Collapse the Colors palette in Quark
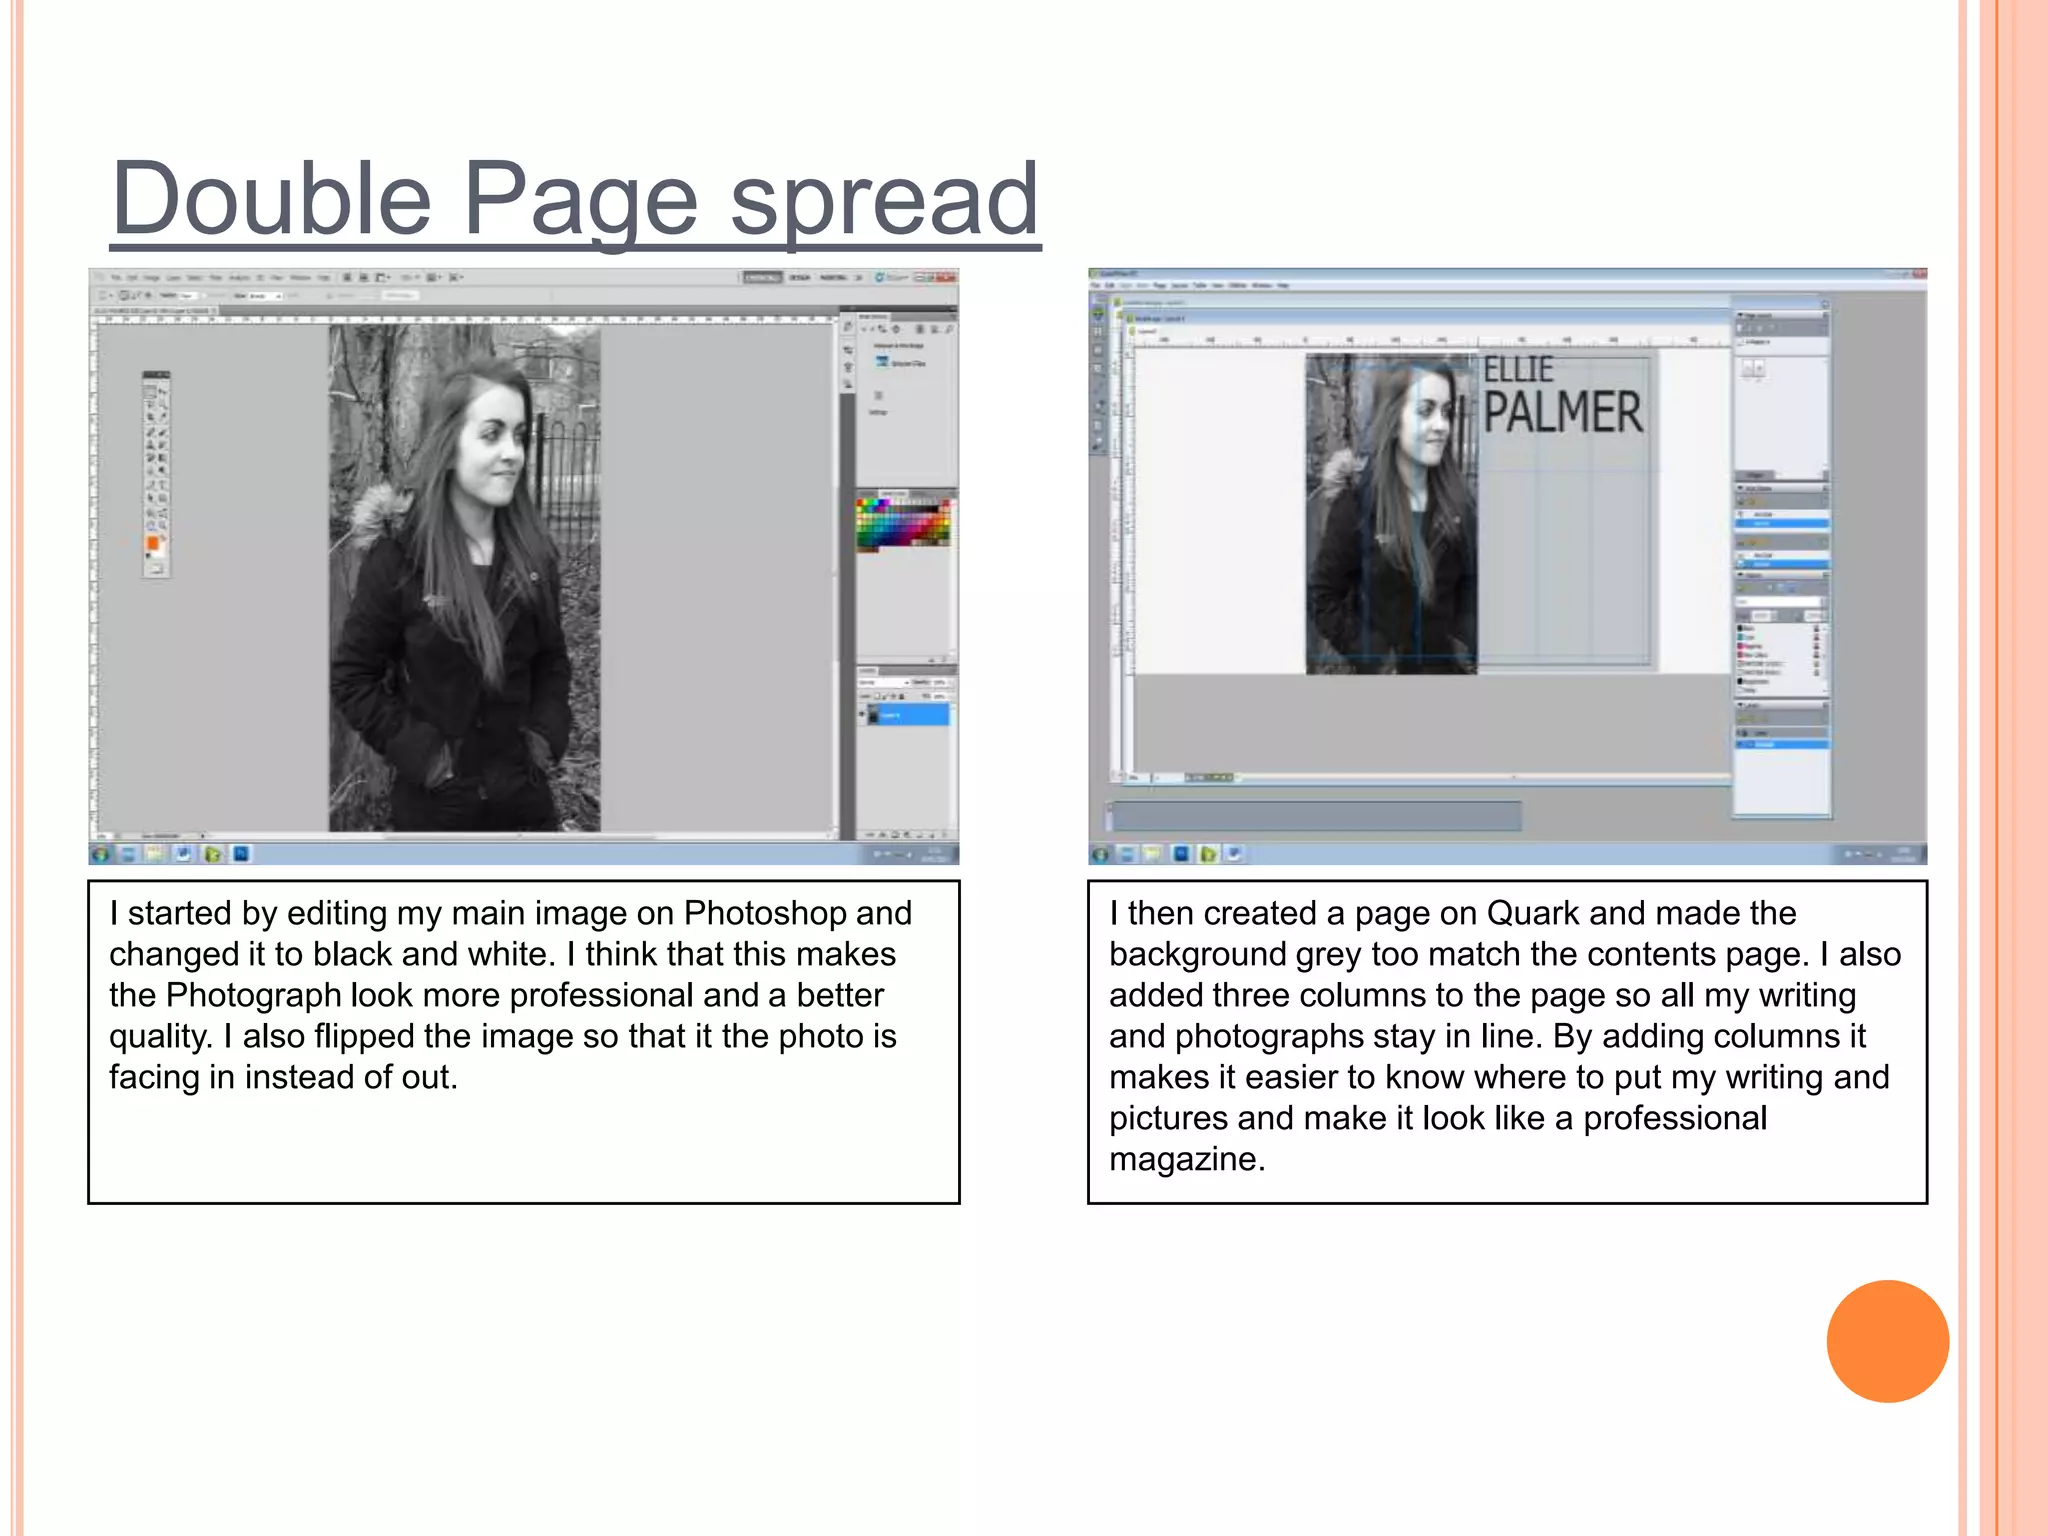This screenshot has height=1536, width=2048. [x=1742, y=577]
